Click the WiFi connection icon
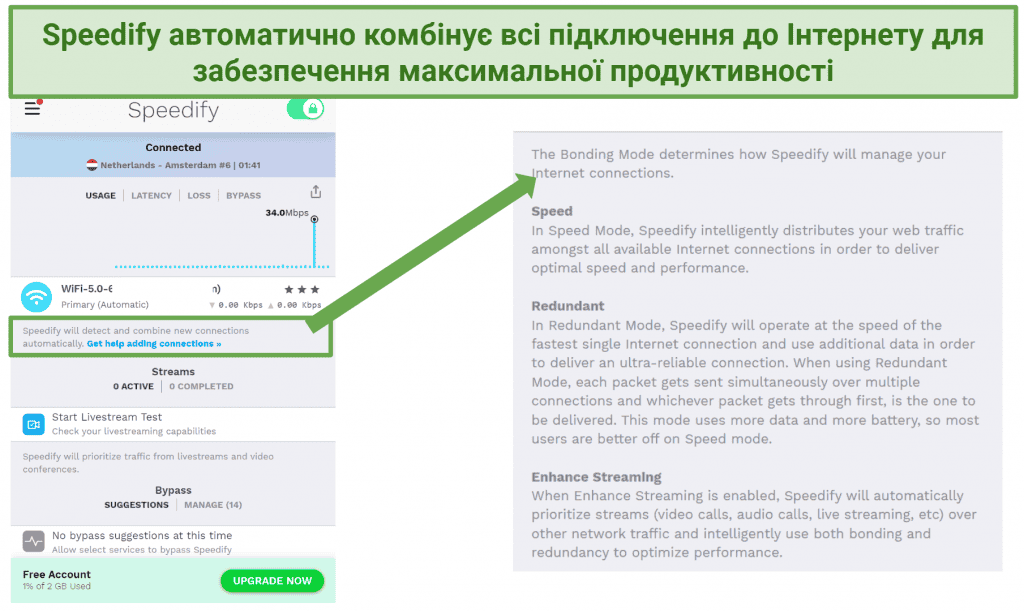Image resolution: width=1024 pixels, height=611 pixels. (x=37, y=297)
